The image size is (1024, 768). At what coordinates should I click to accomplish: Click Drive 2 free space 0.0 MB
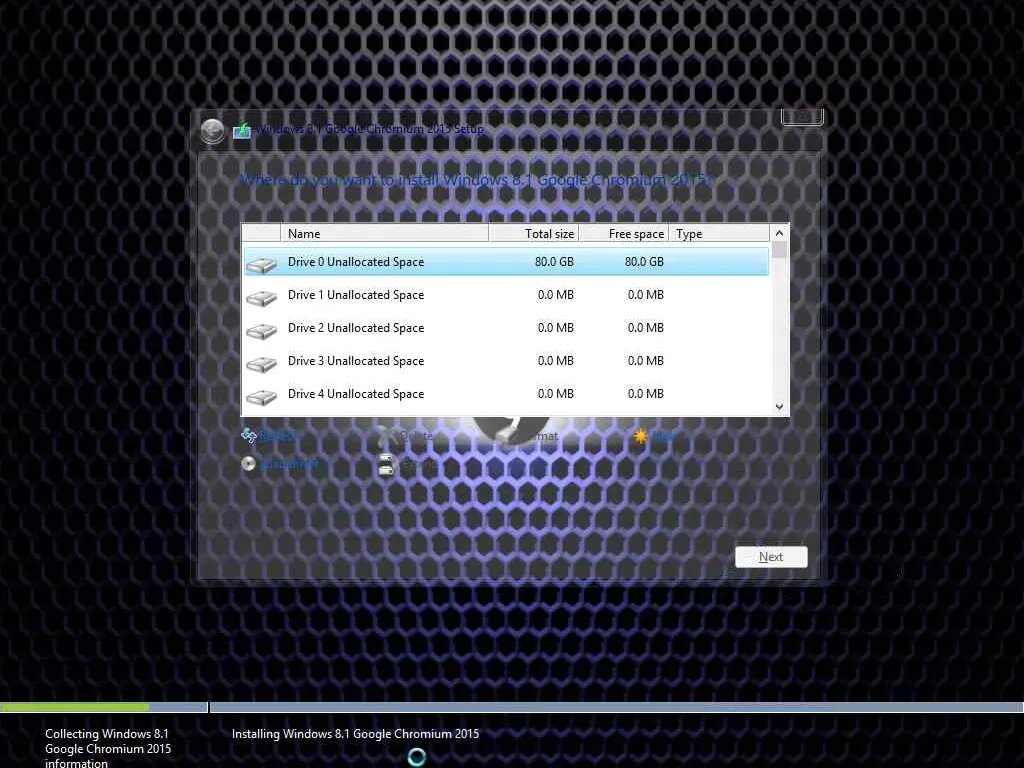point(646,328)
